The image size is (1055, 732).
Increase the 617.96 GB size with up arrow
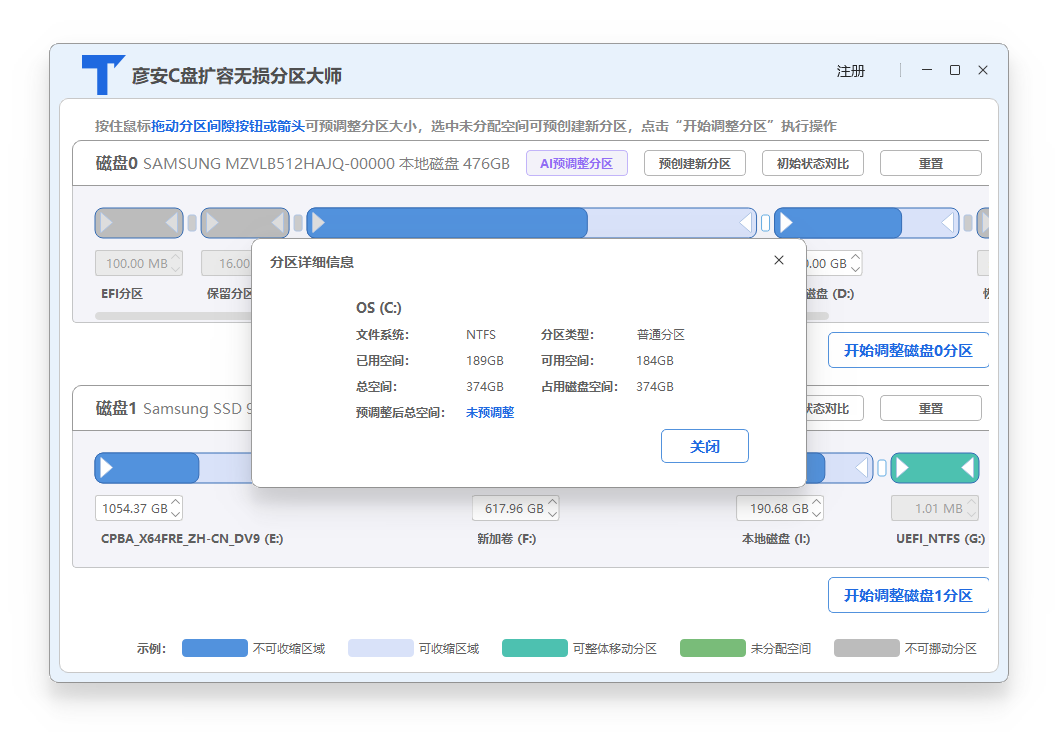click(x=552, y=503)
